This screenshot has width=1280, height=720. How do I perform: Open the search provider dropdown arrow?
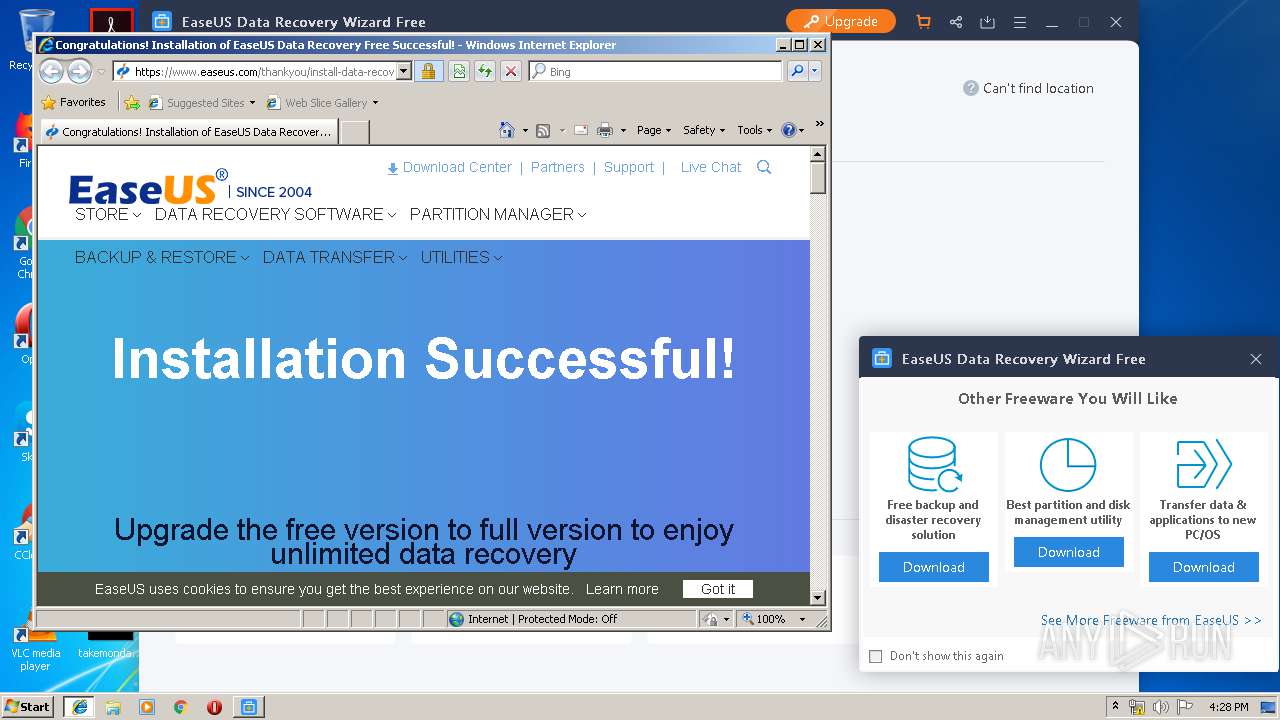[x=815, y=71]
